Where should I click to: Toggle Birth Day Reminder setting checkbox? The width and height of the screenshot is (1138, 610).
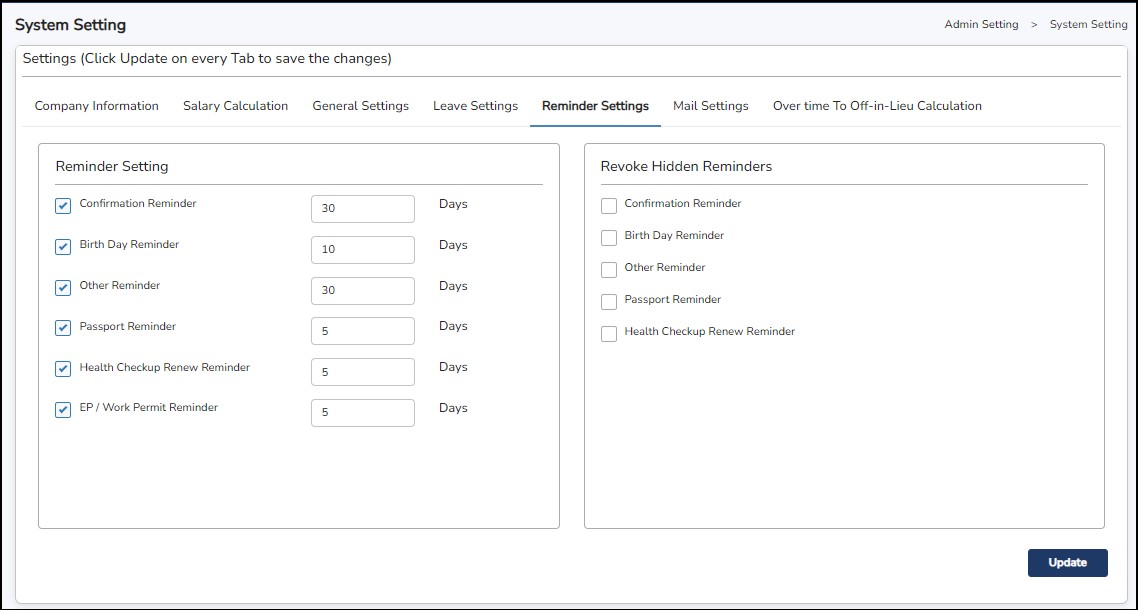(63, 247)
